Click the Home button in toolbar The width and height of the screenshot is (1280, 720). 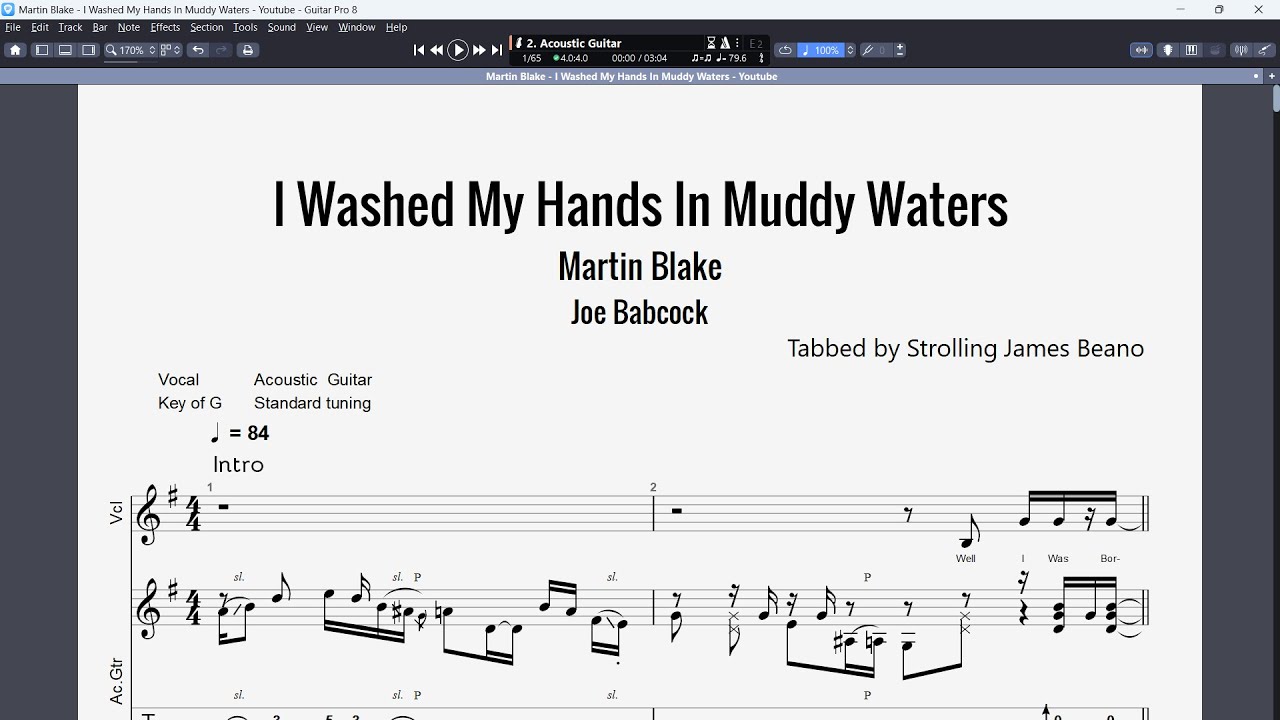pos(15,50)
